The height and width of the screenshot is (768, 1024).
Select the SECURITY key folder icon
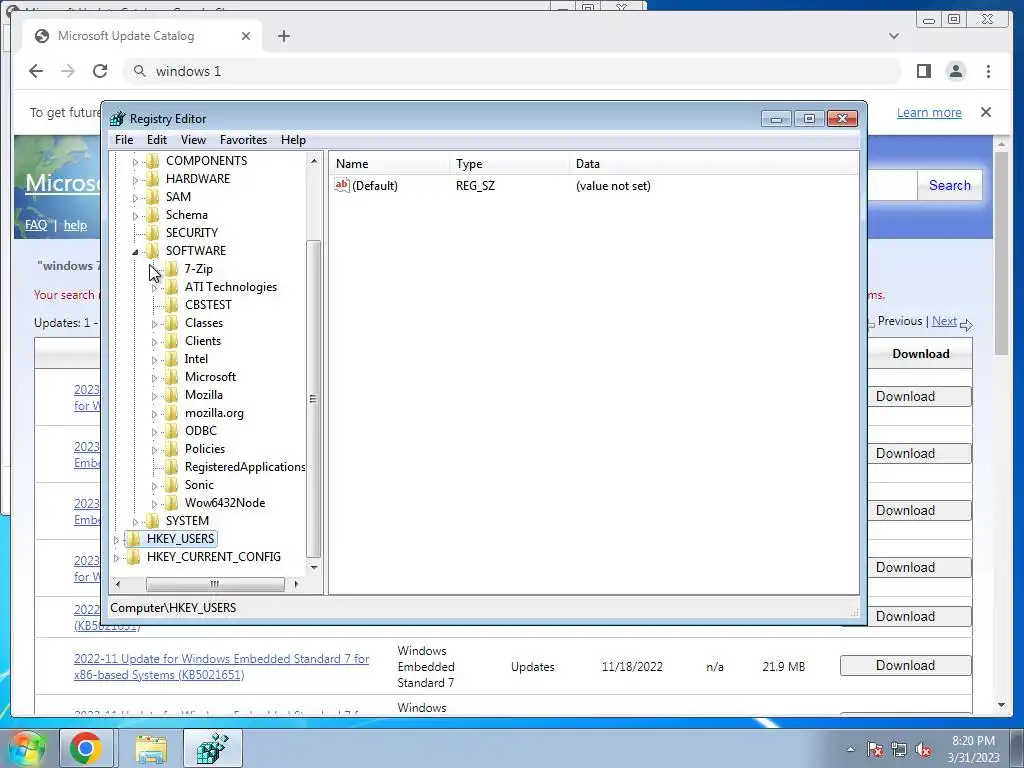tap(152, 232)
